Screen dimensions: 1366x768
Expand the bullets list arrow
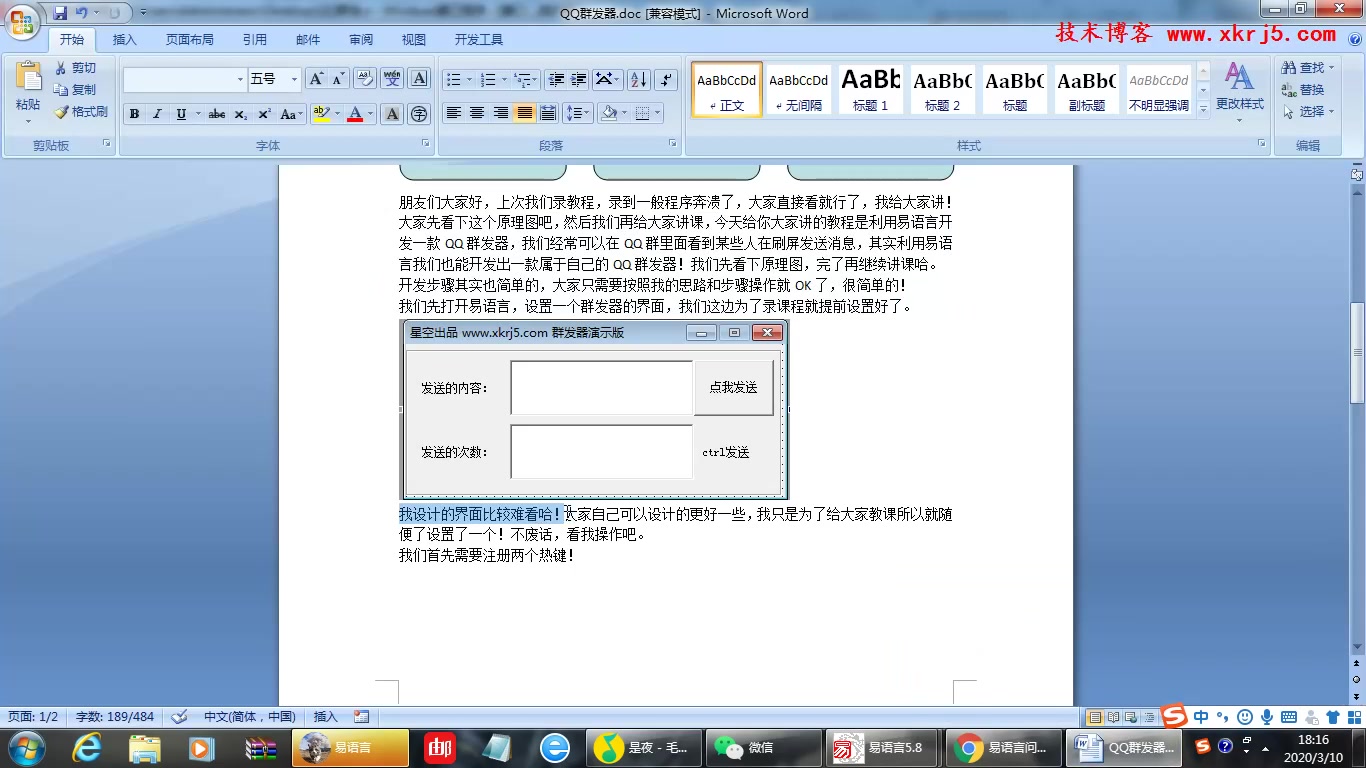tap(470, 79)
